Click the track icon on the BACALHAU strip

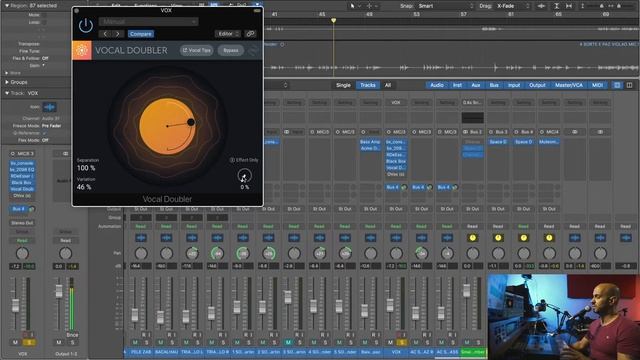(166, 238)
